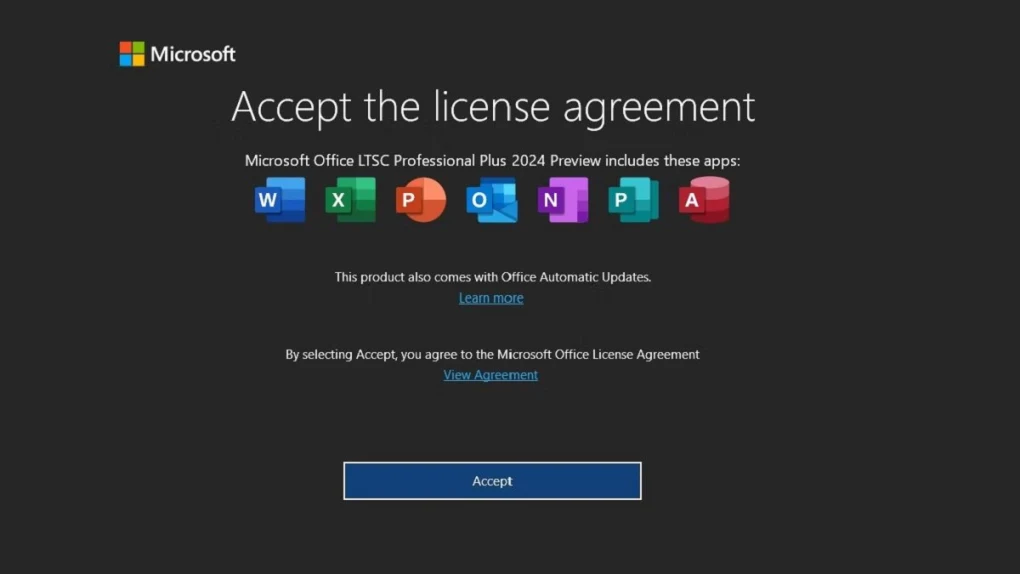Click the Publisher app icon
Screen dimensions: 1020x574
coord(633,200)
